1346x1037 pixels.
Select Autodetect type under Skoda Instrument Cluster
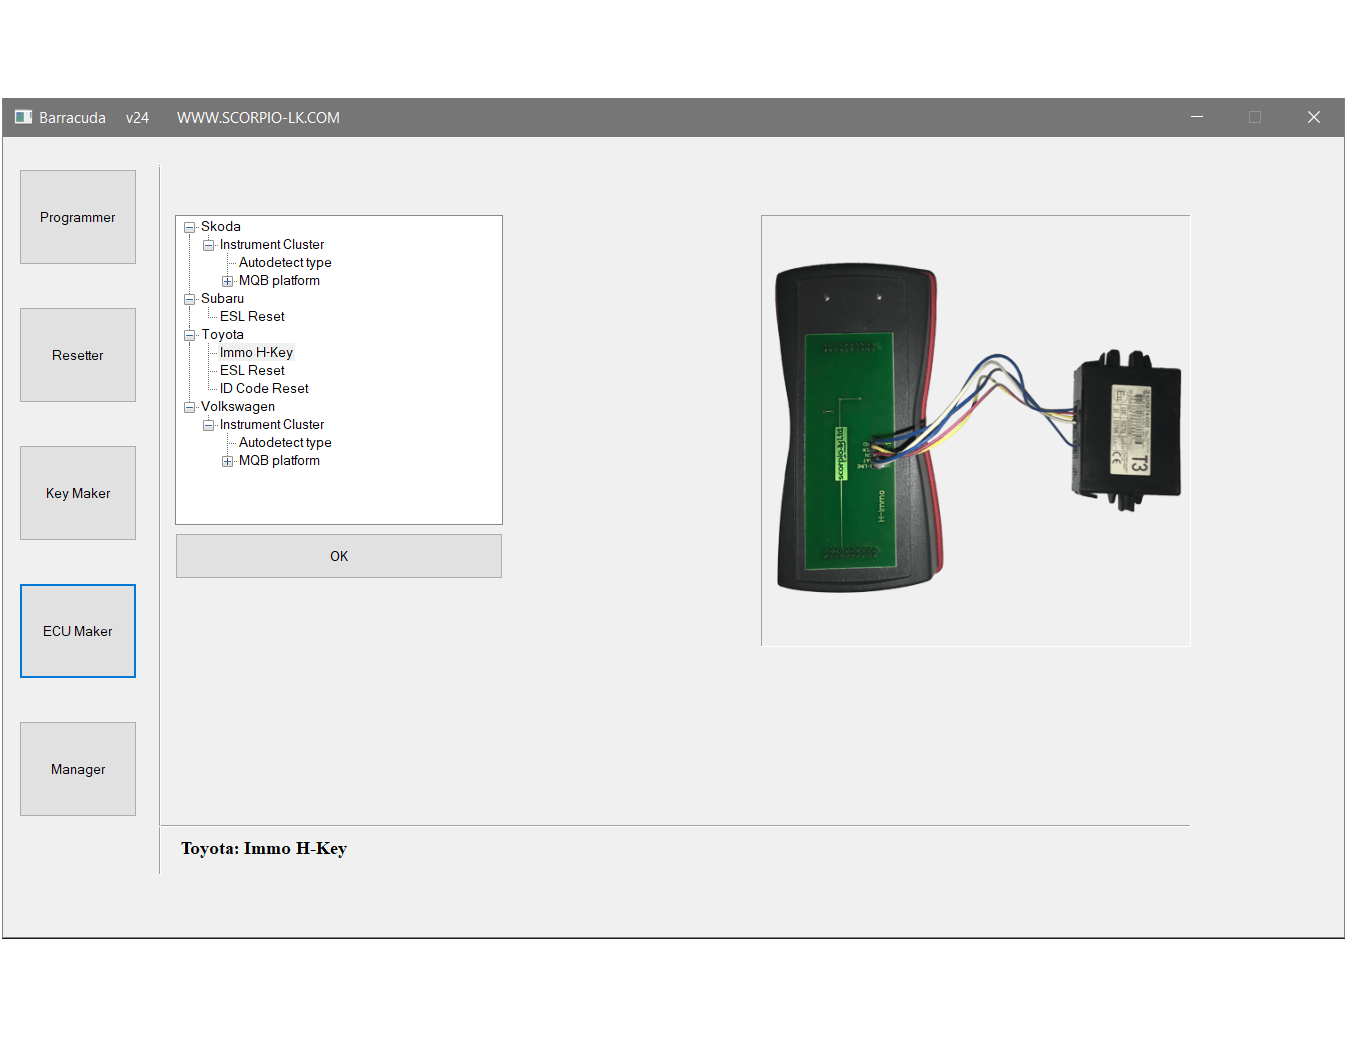[x=285, y=263]
